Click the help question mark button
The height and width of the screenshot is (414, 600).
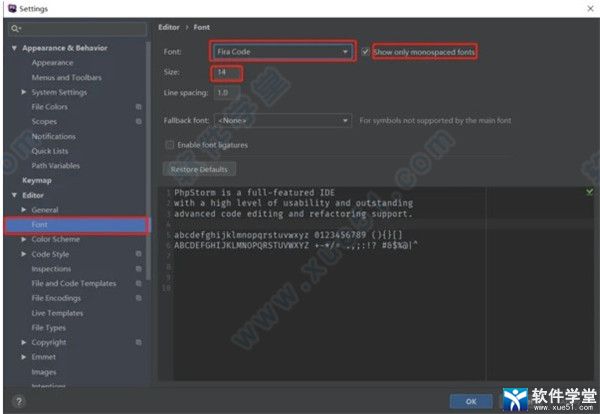[x=19, y=401]
